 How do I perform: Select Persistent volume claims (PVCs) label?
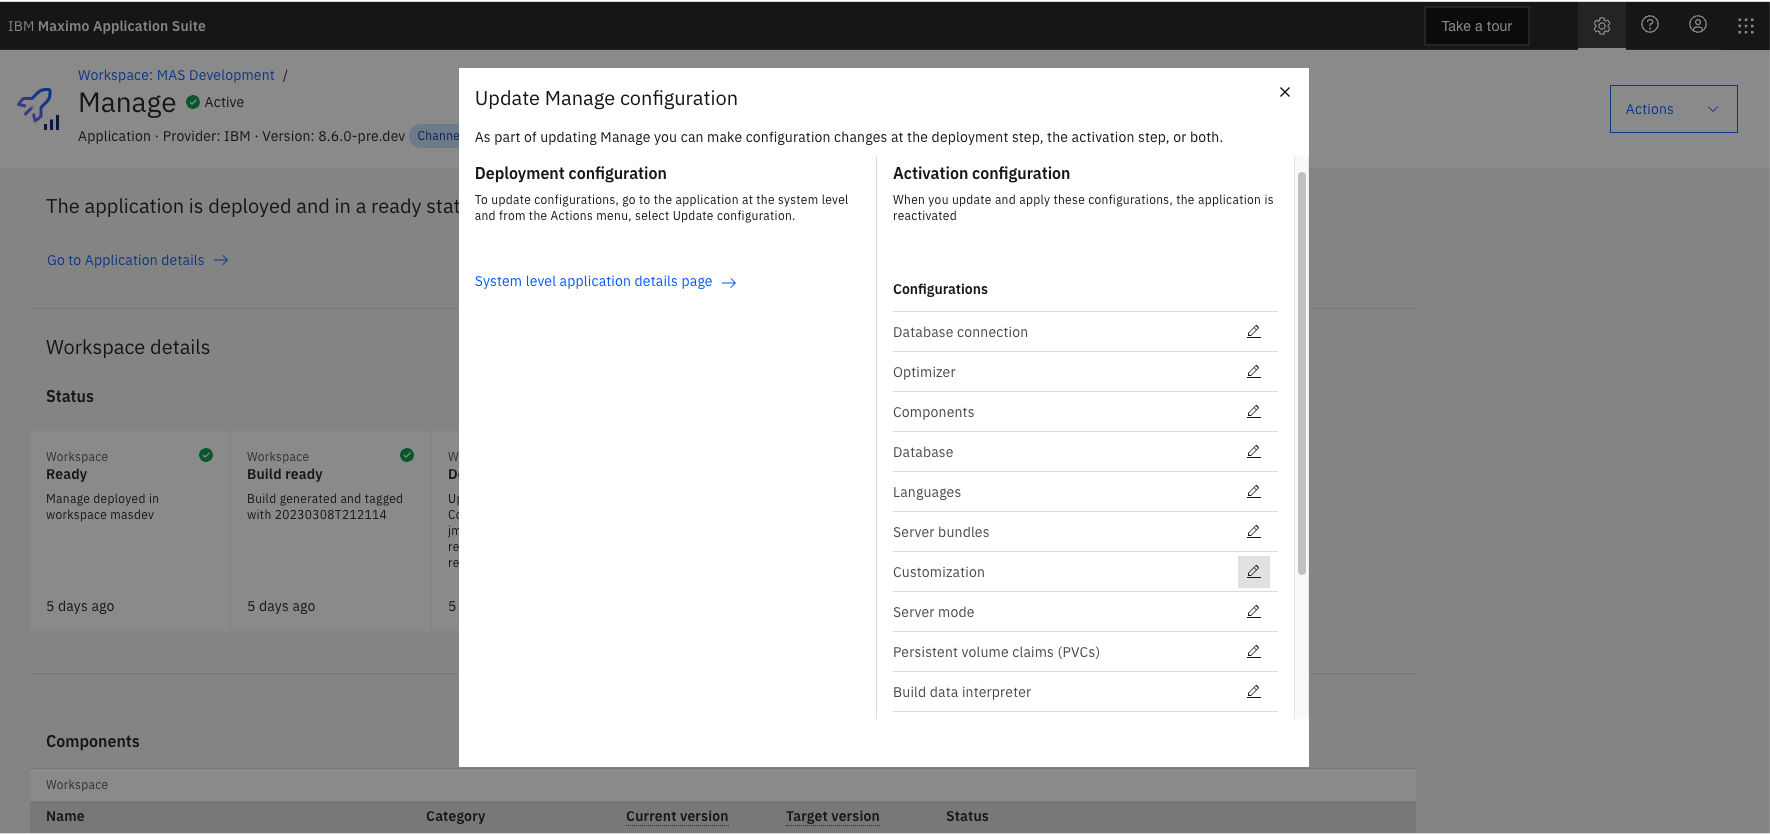996,652
